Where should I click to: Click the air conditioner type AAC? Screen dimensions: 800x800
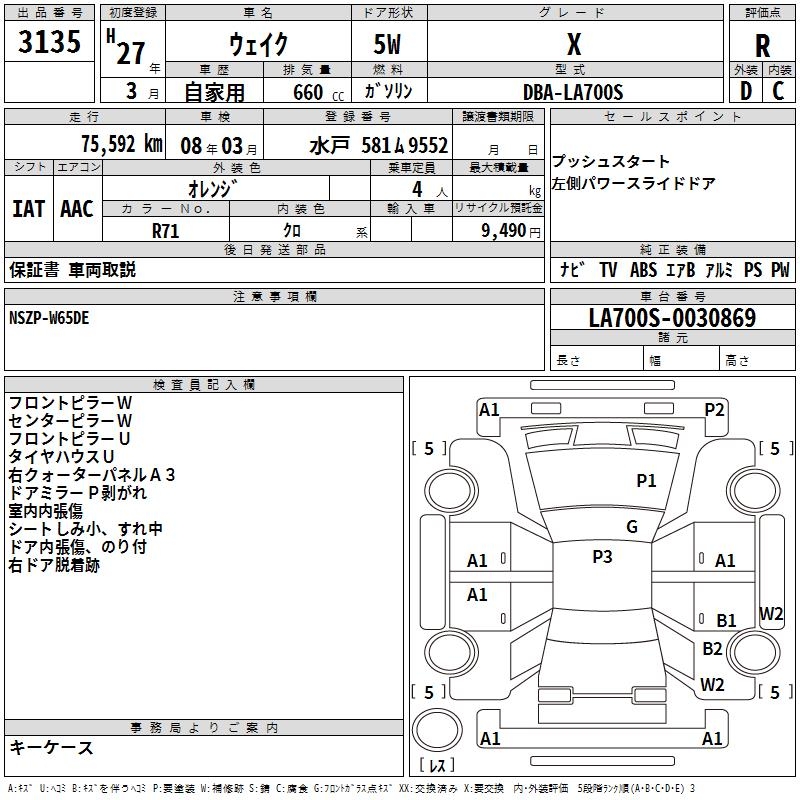[77, 209]
